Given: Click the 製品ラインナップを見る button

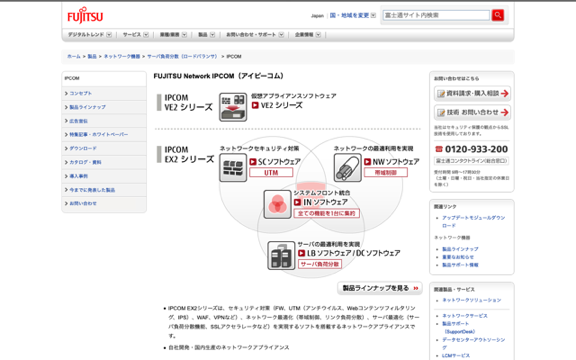Looking at the screenshot, I should [380, 288].
